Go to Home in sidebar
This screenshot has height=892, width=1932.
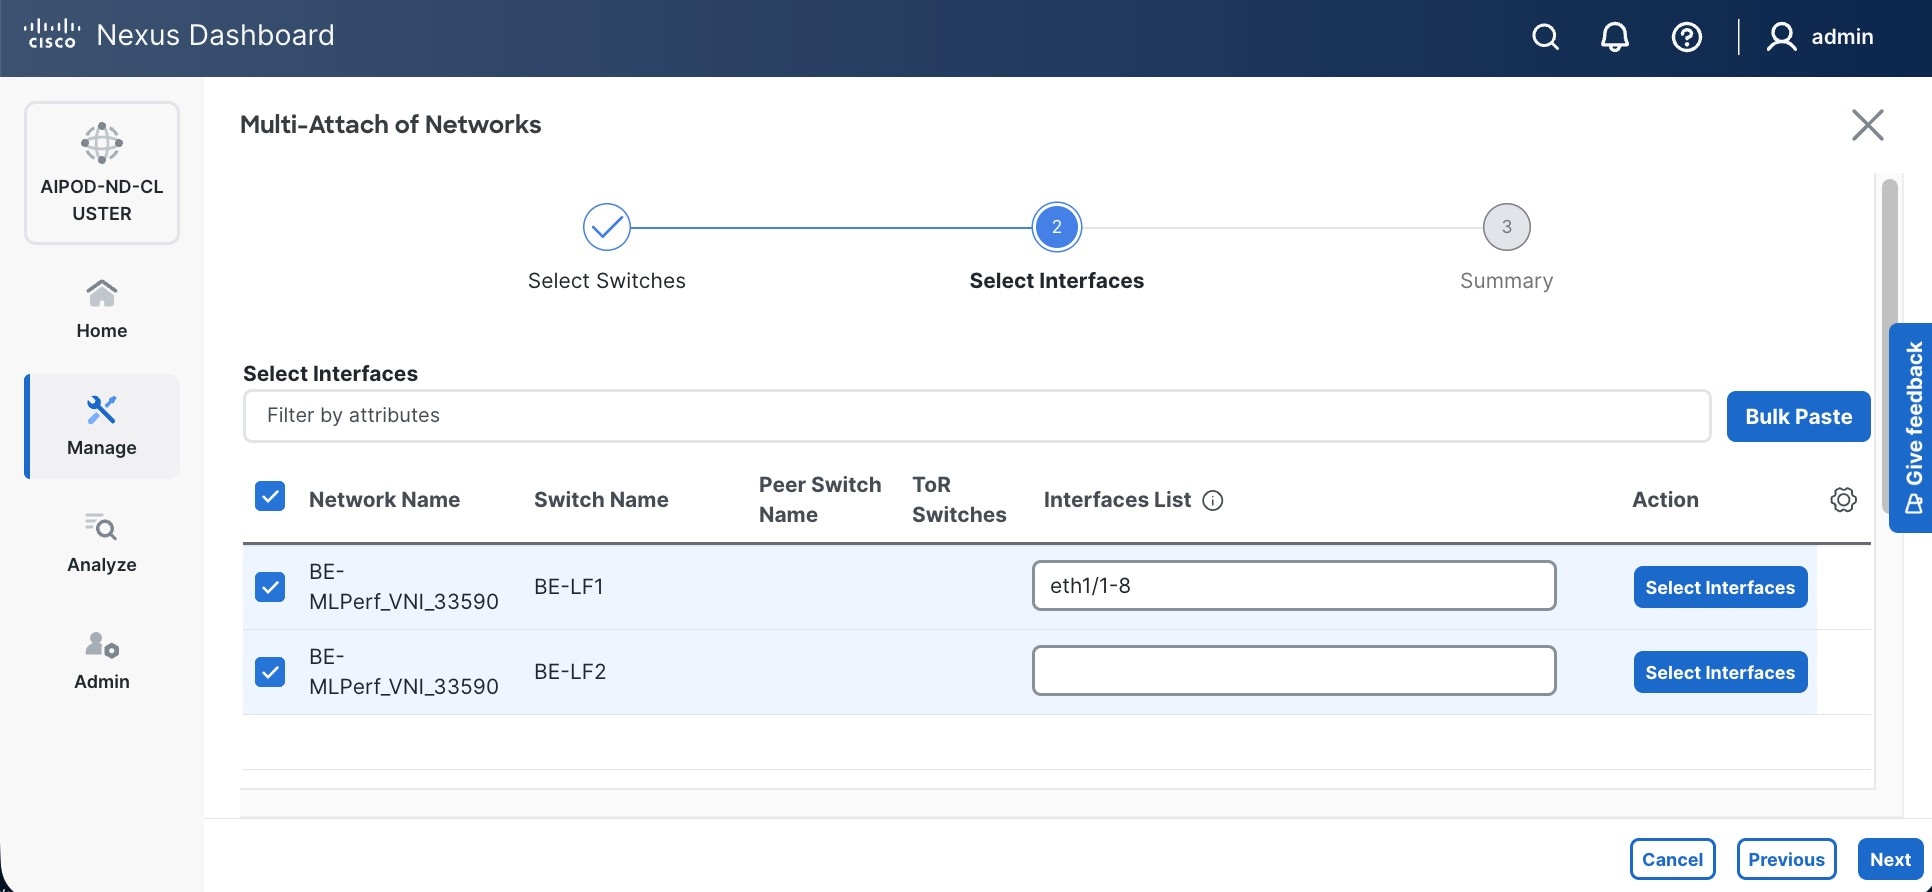(x=102, y=309)
